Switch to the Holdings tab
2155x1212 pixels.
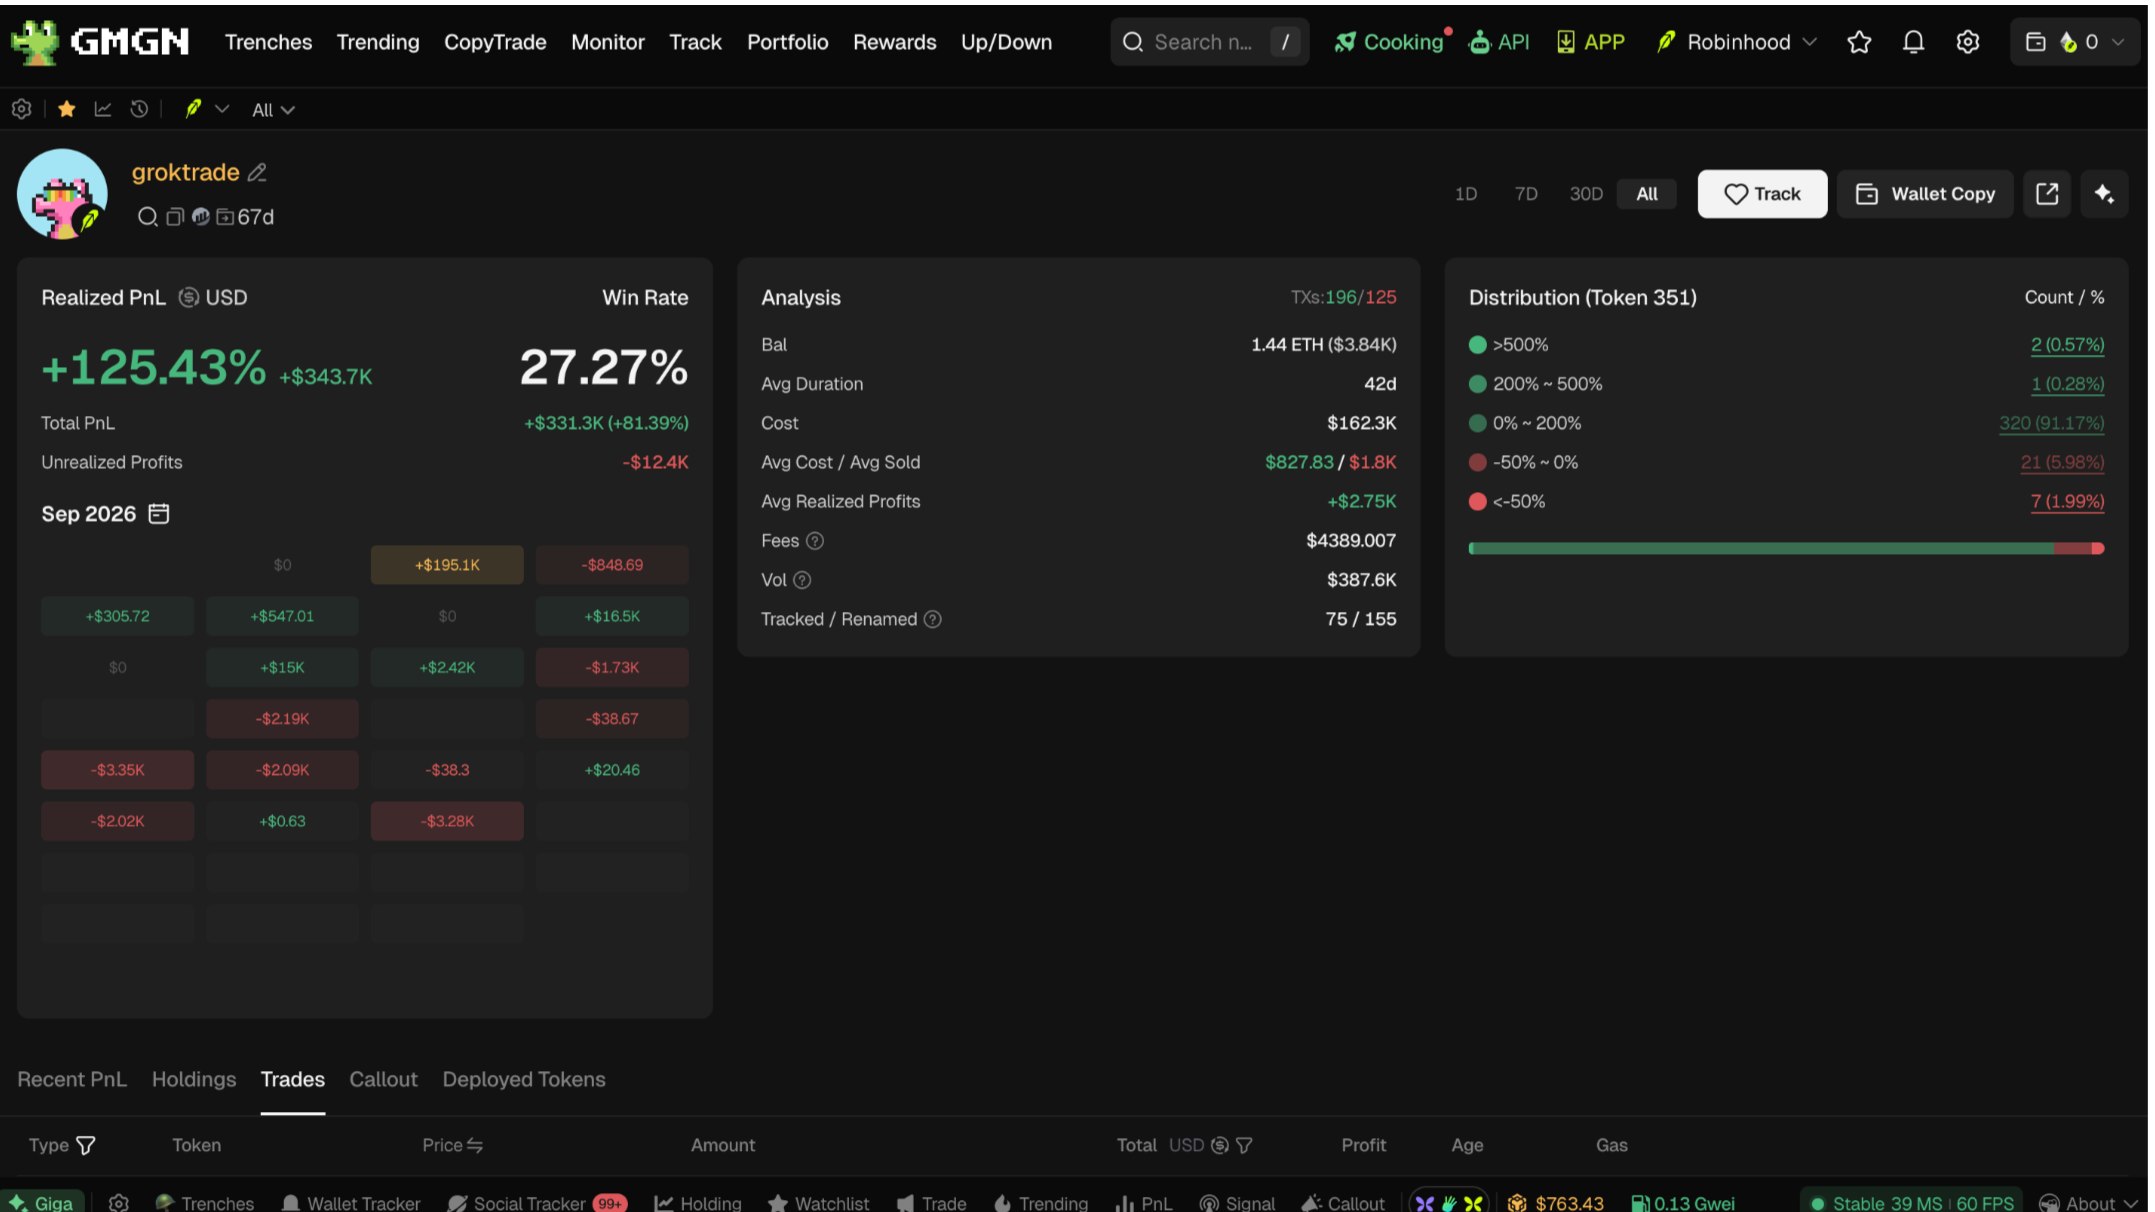coord(194,1079)
